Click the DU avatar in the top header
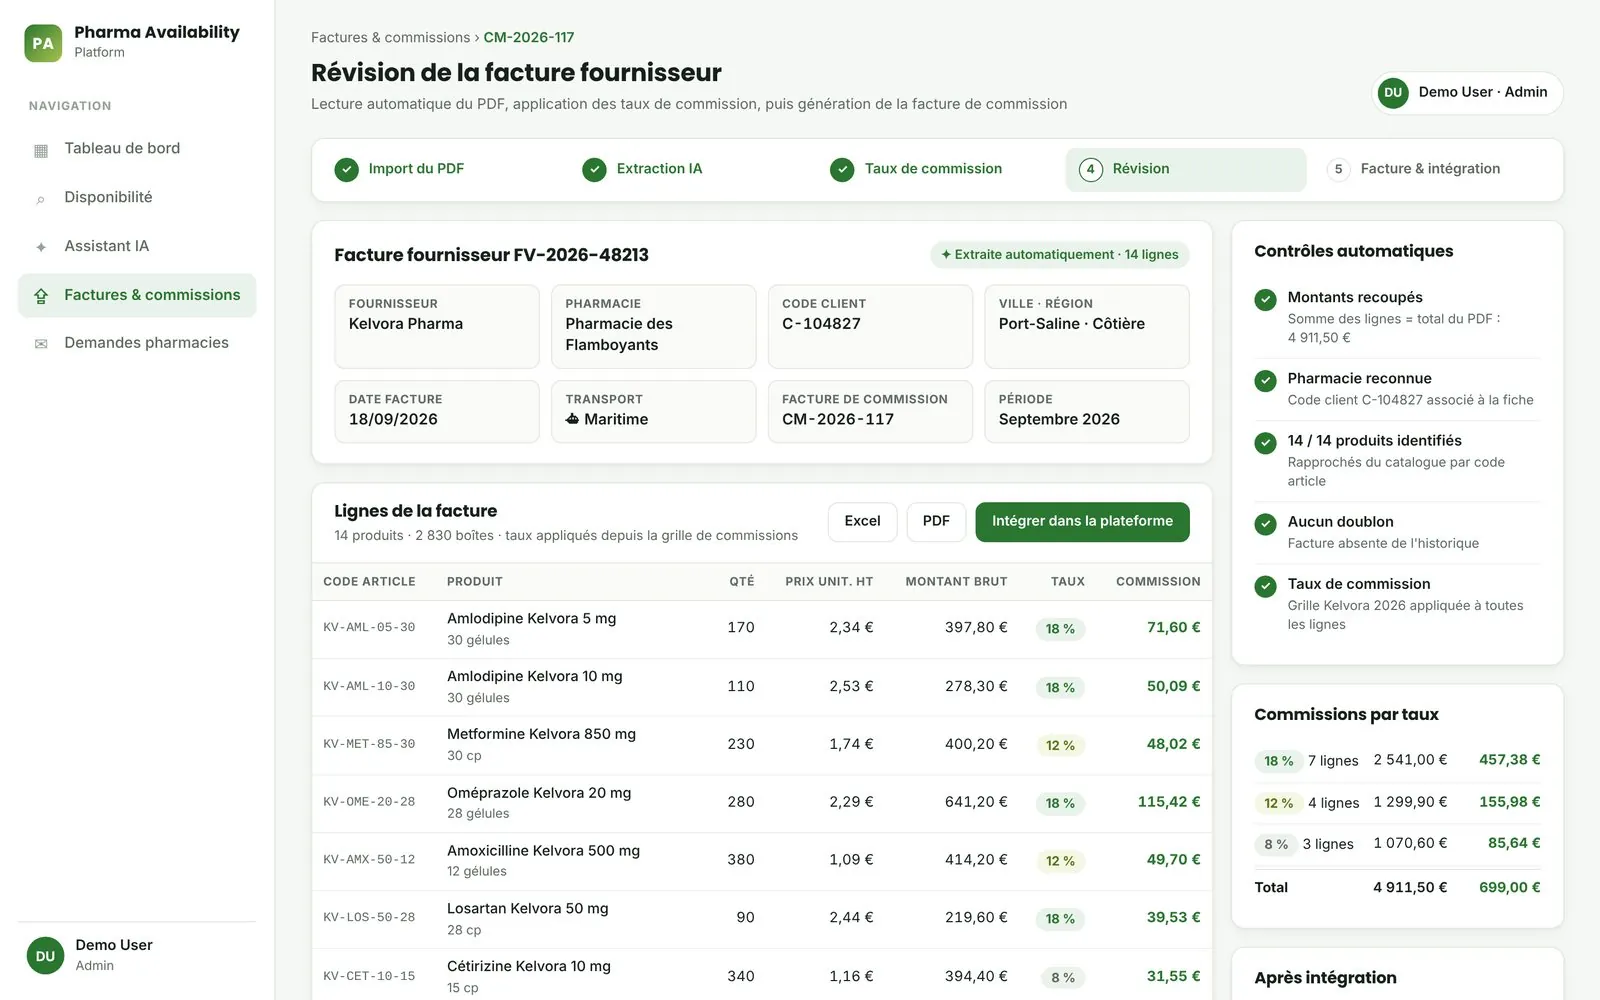The width and height of the screenshot is (1600, 1000). (1393, 93)
